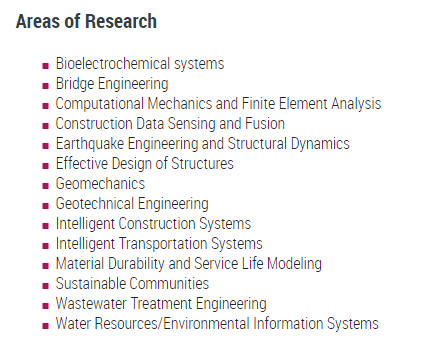Open the Bridge Engineering entry
This screenshot has height=363, width=436.
click(112, 84)
